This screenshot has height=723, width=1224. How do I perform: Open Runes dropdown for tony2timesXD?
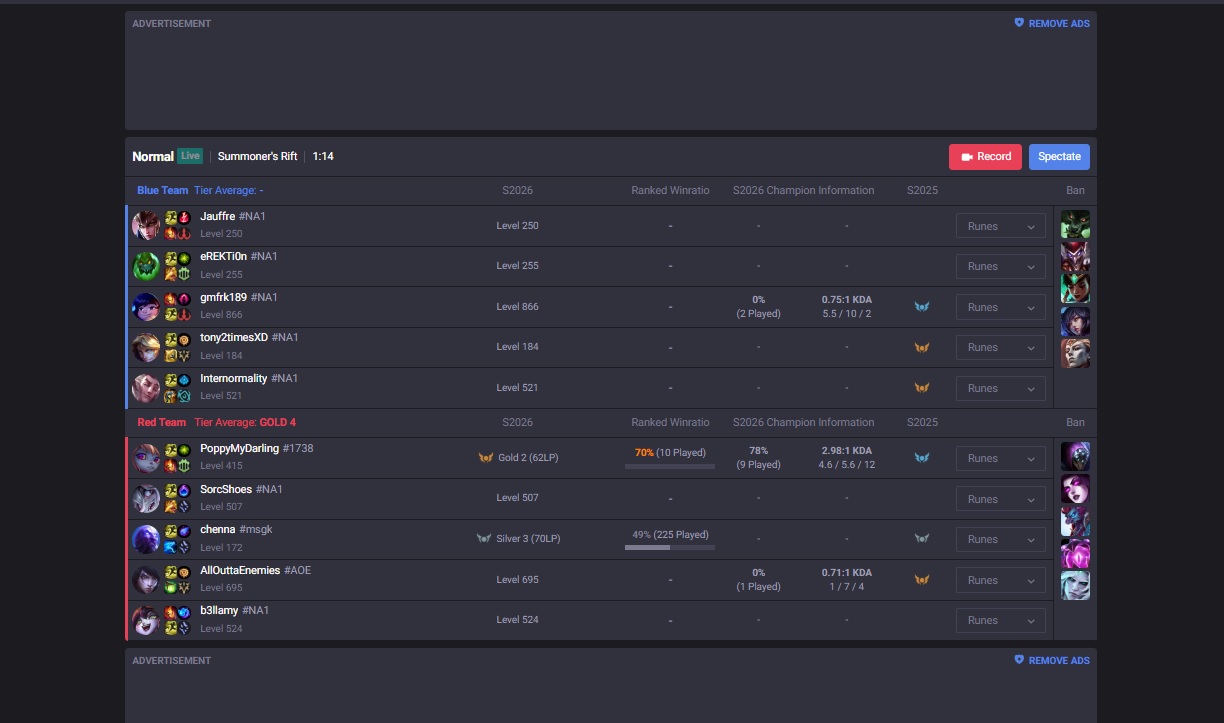(1001, 347)
